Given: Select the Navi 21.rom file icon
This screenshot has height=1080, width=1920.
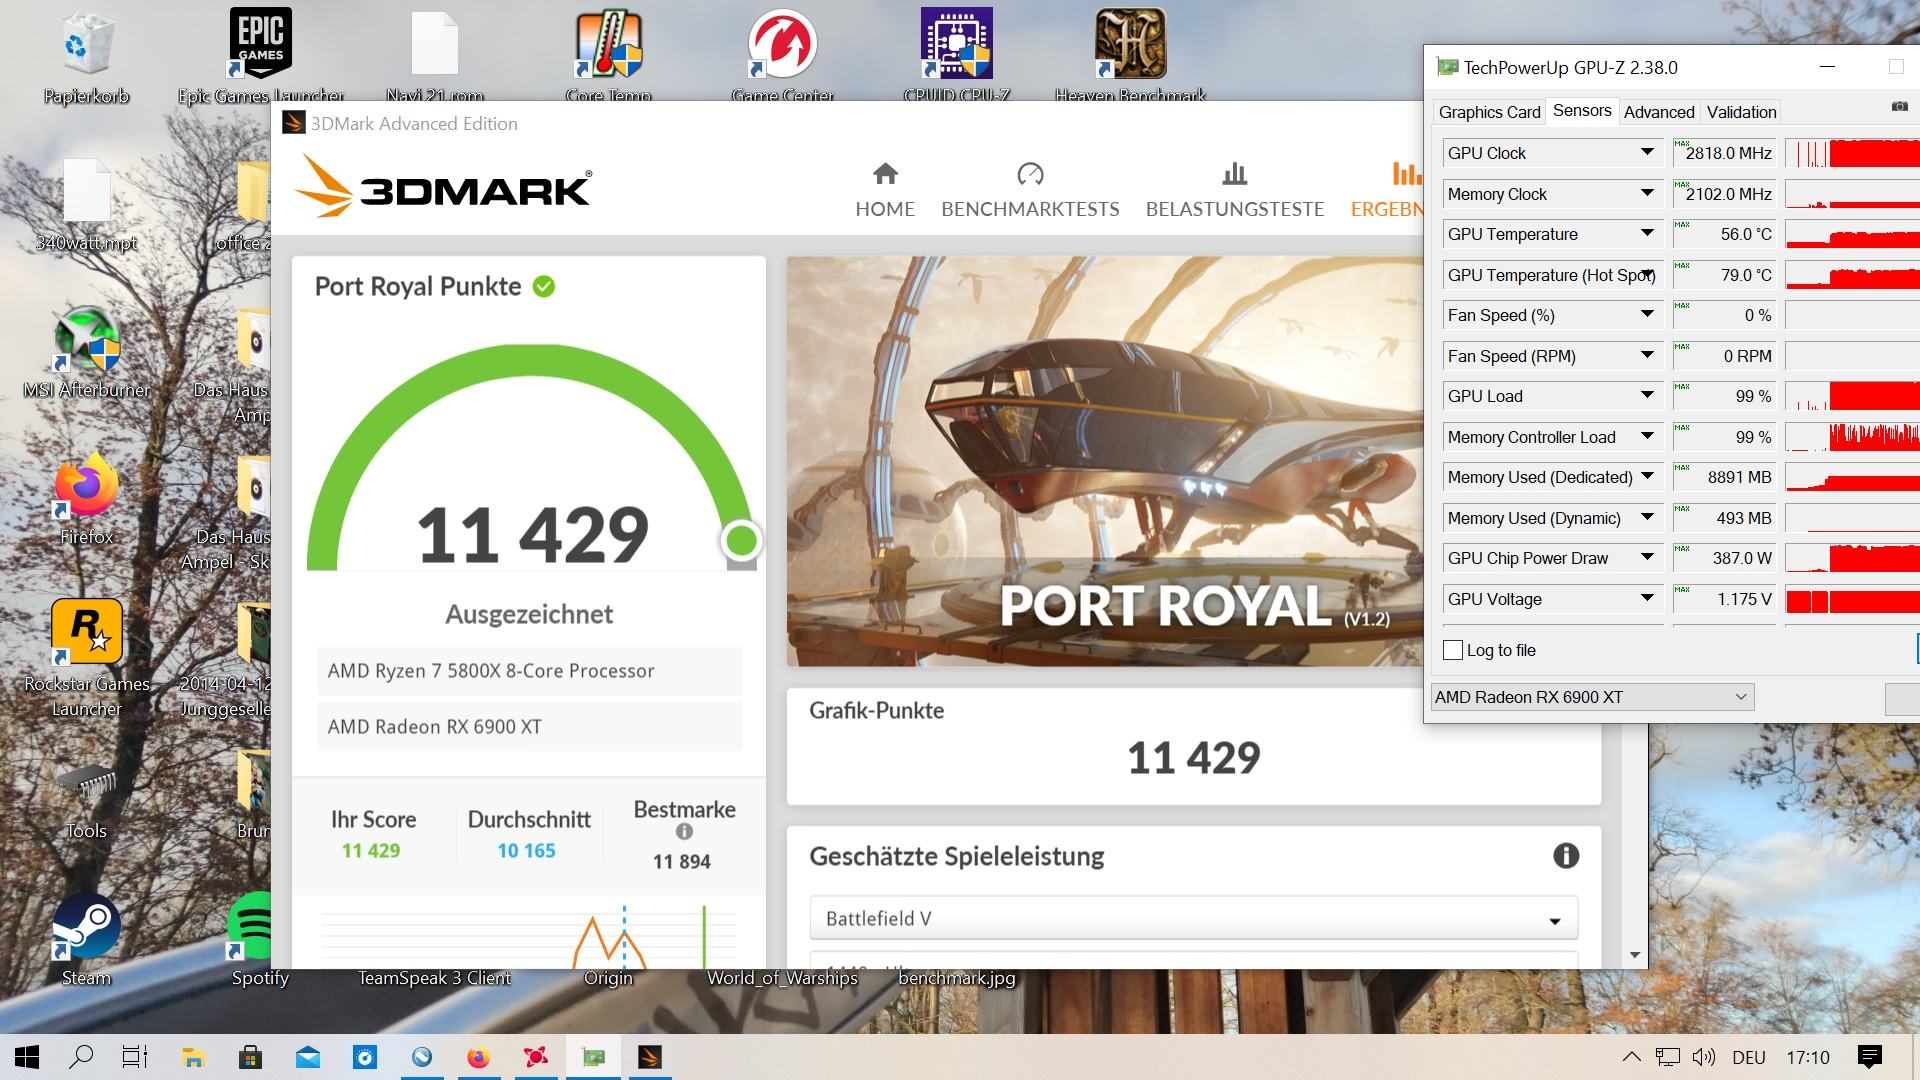Looking at the screenshot, I should click(x=435, y=55).
